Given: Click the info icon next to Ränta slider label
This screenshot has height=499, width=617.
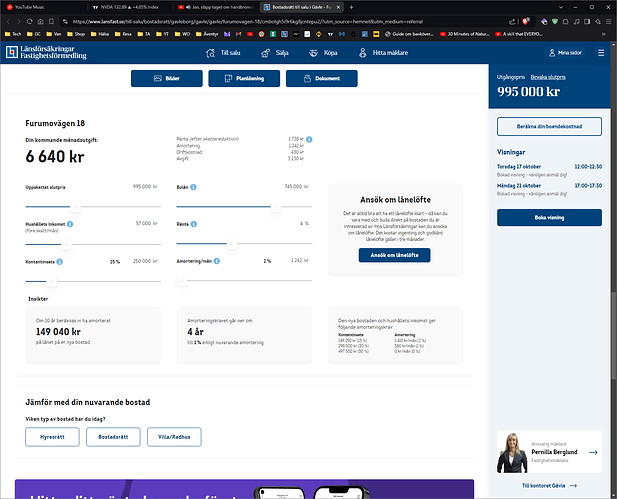Looking at the screenshot, I should [193, 224].
